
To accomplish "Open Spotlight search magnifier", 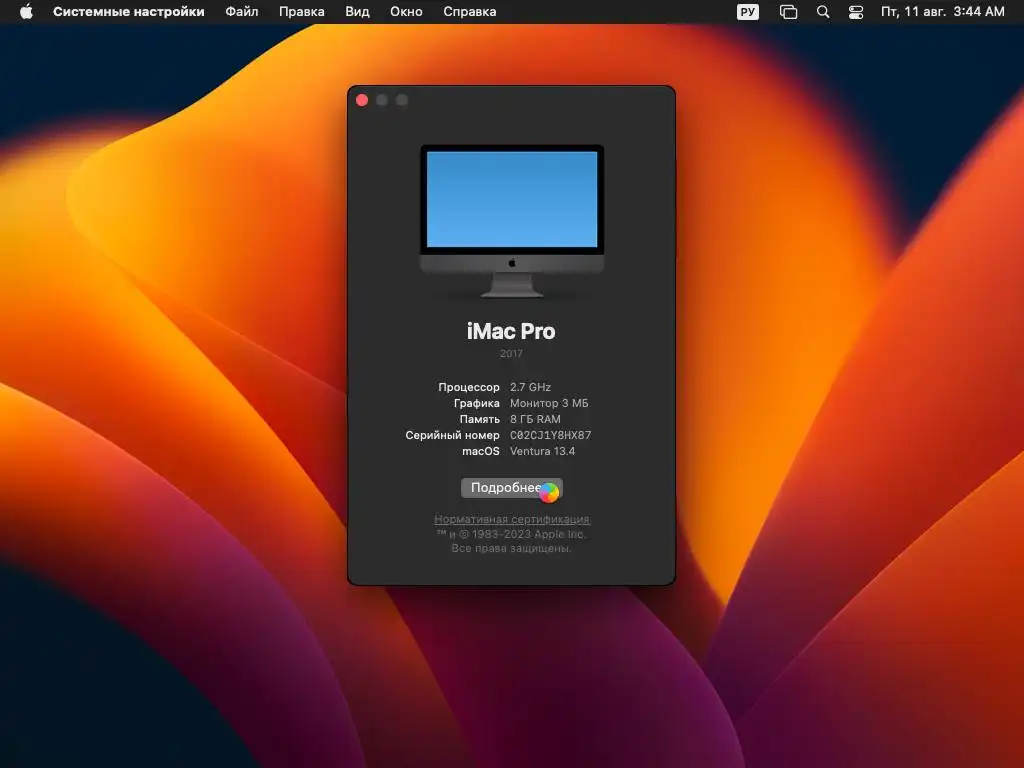I will pos(823,12).
